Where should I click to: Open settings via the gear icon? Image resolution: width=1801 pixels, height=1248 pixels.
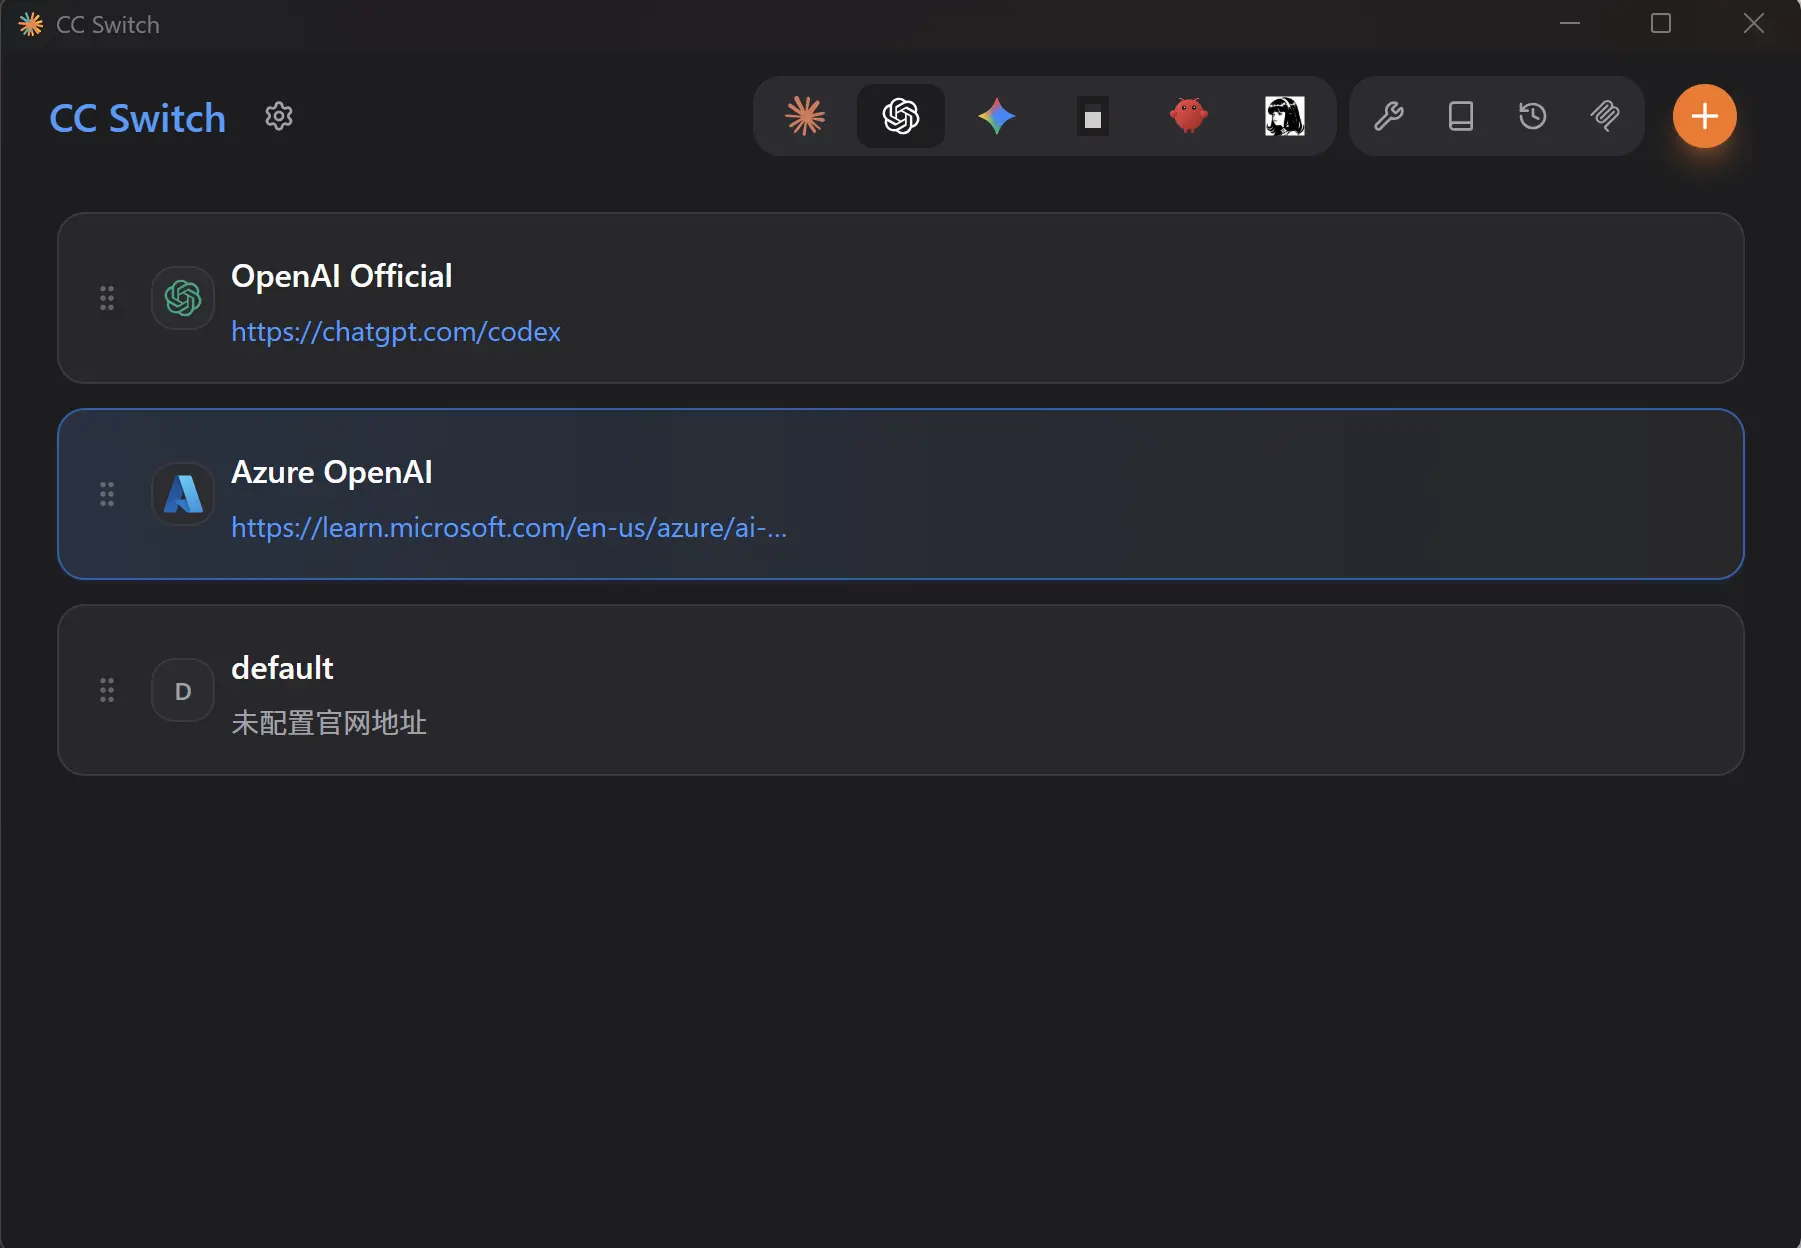point(279,116)
